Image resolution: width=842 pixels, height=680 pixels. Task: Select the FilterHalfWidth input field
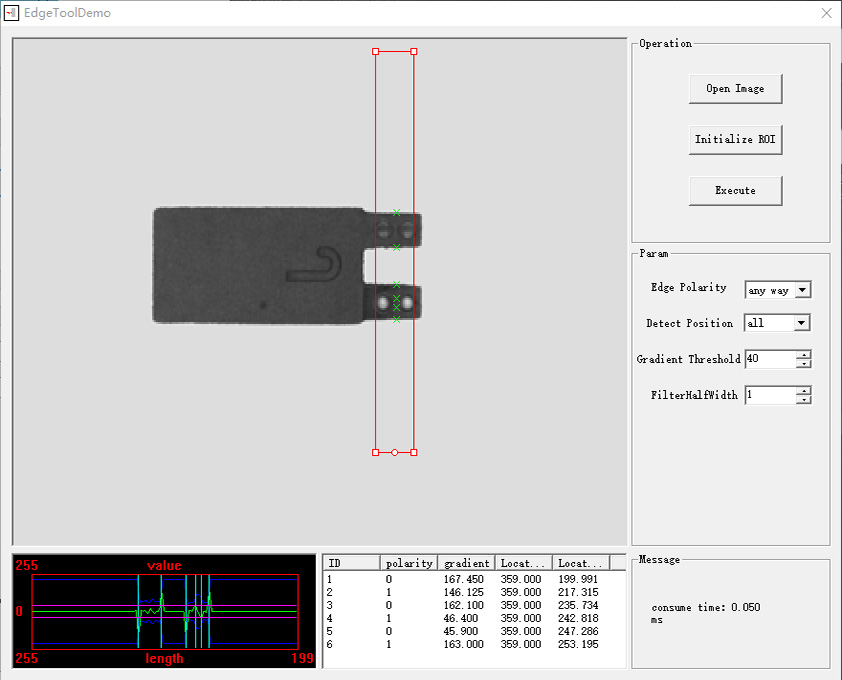click(770, 395)
